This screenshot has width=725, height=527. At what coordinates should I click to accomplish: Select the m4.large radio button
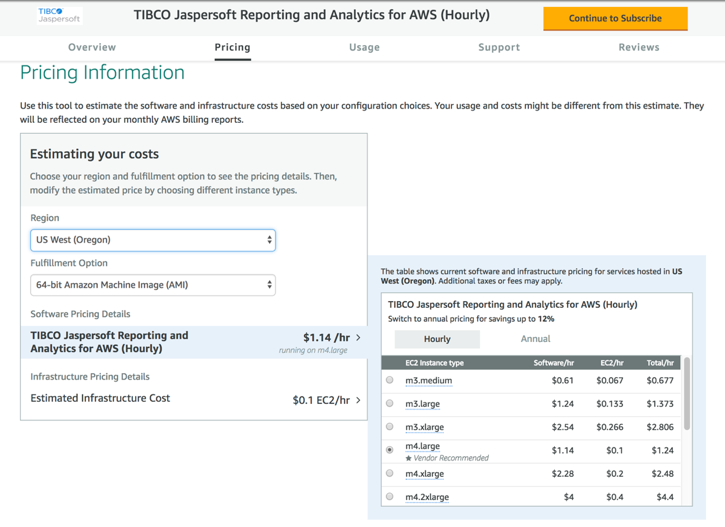coord(390,449)
